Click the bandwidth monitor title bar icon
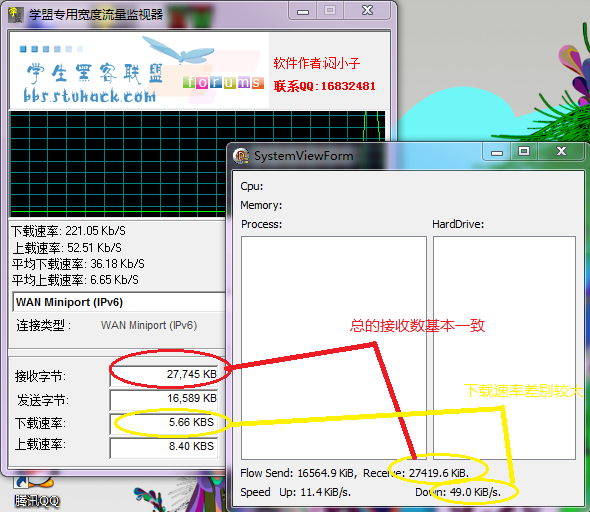The image size is (590, 512). pyautogui.click(x=15, y=15)
